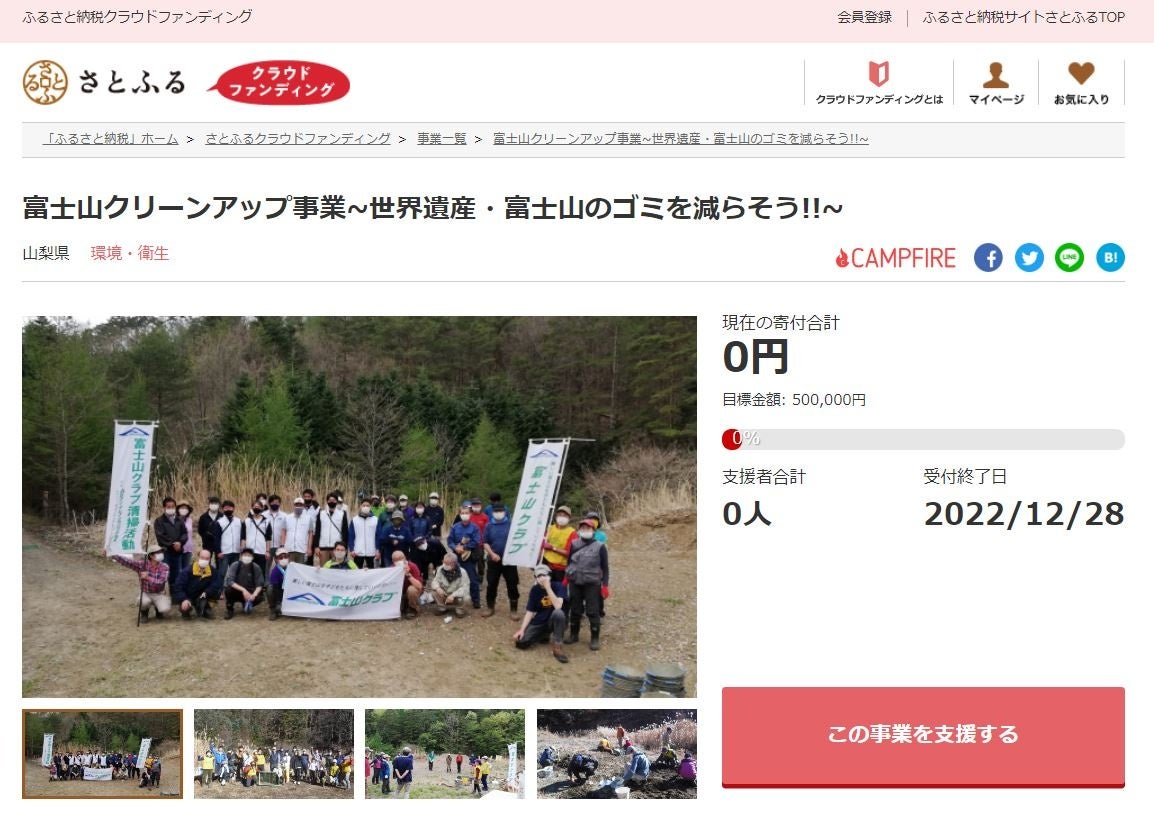The height and width of the screenshot is (816, 1154).
Task: Open the 事業一覧 breadcrumb link
Action: click(442, 138)
